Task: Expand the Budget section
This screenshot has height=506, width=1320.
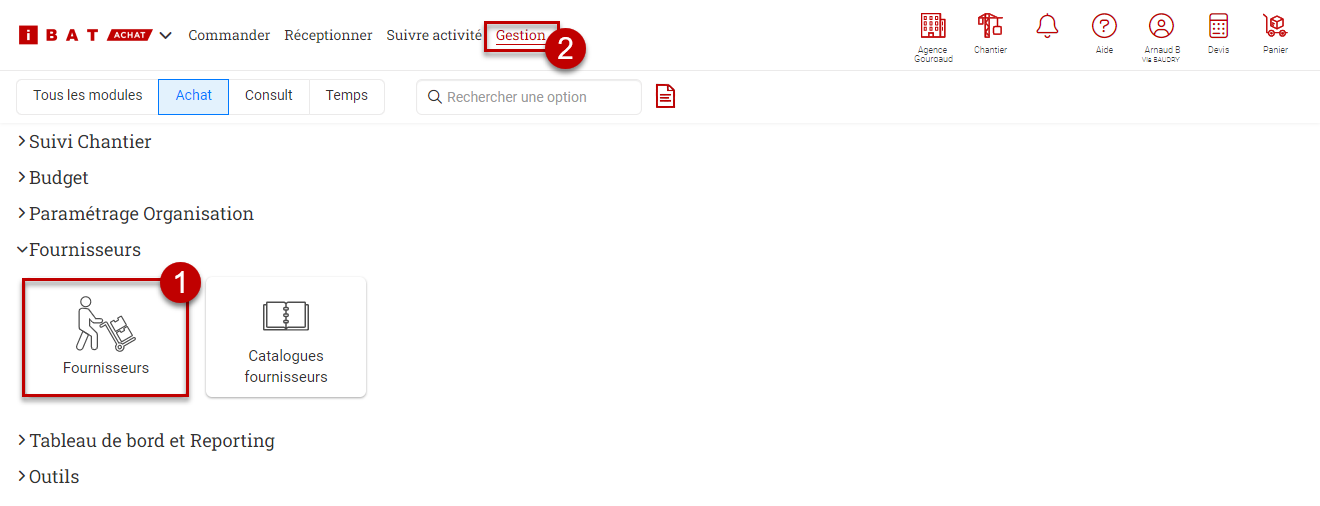Action: (53, 178)
